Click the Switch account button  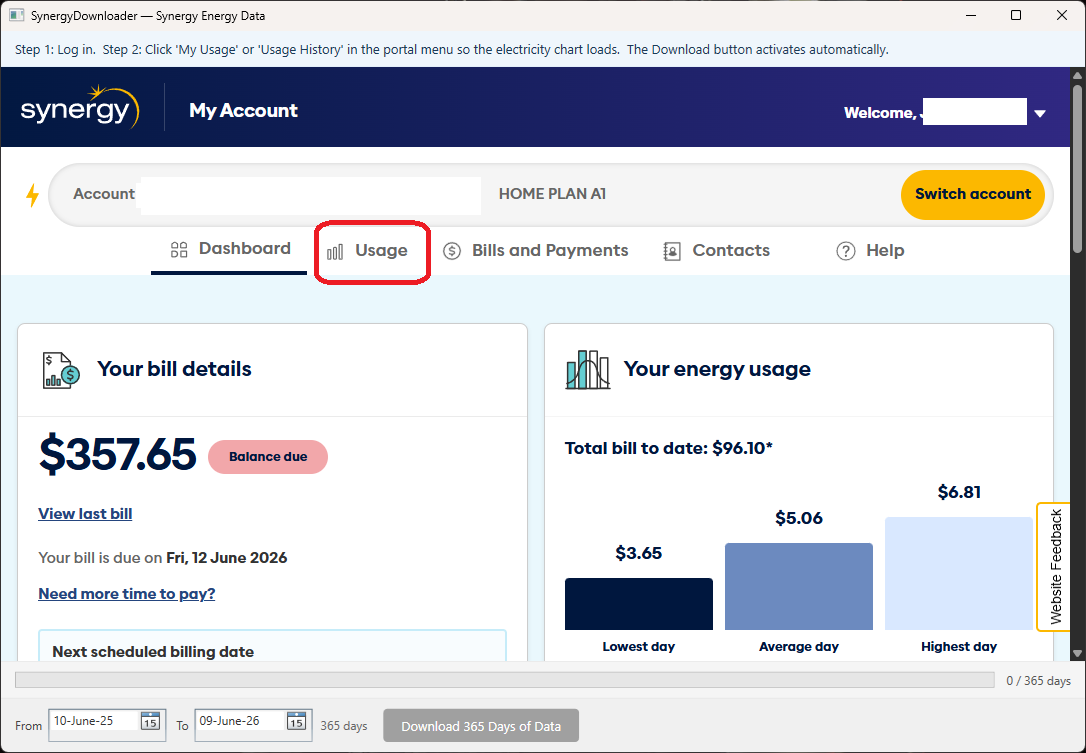pyautogui.click(x=972, y=195)
